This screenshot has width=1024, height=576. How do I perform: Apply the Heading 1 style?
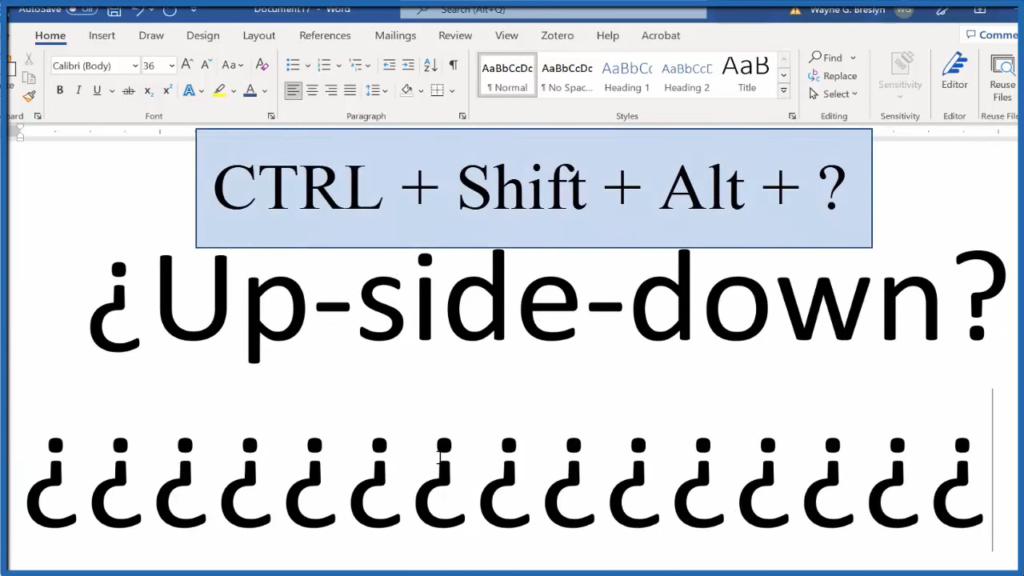coord(626,76)
